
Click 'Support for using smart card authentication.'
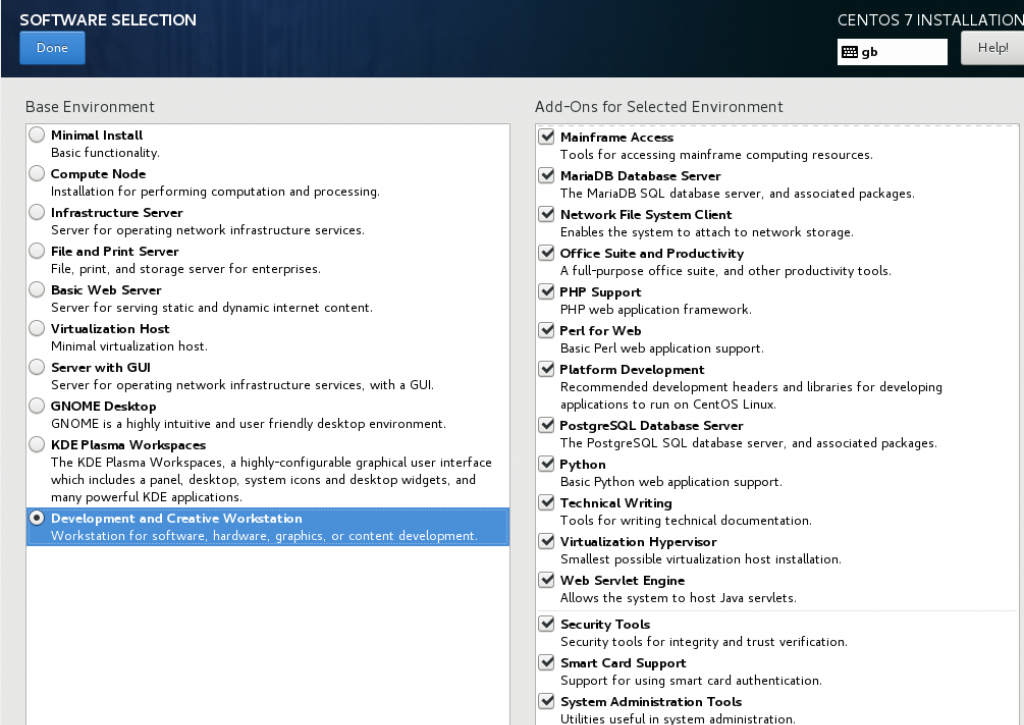click(691, 681)
